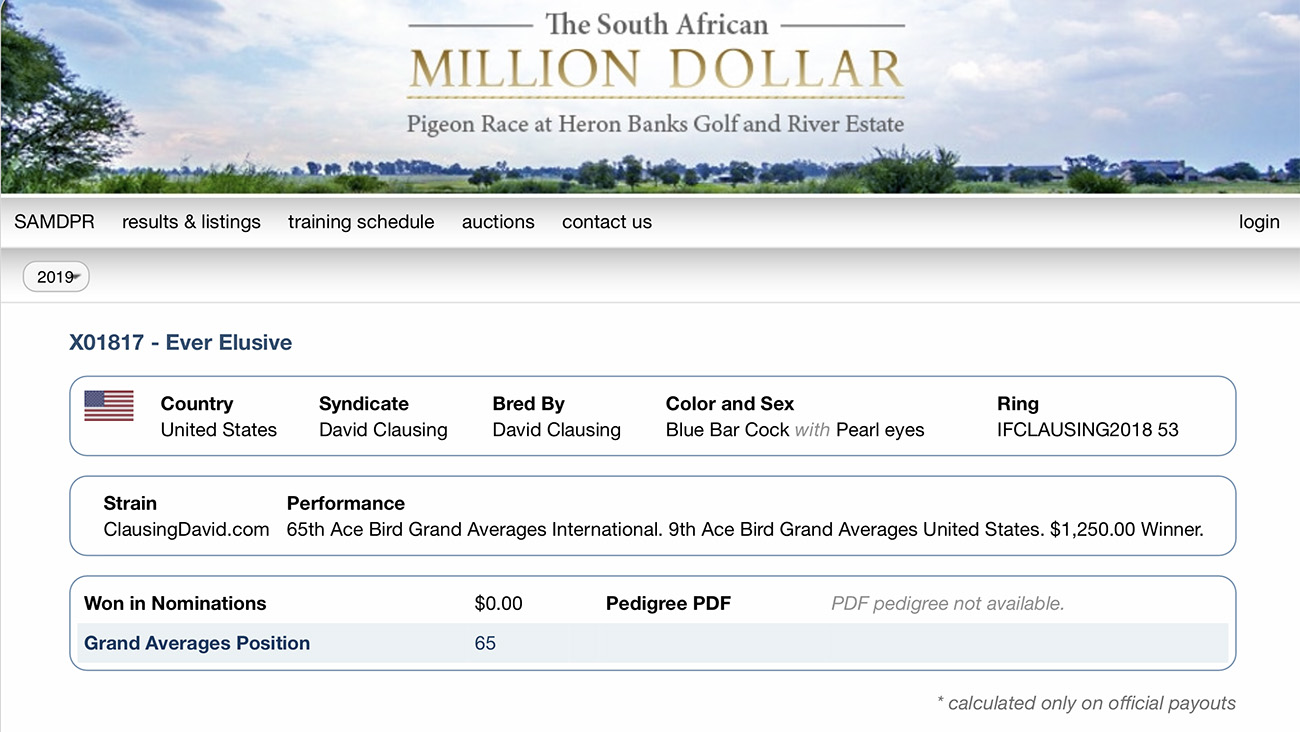Click David Clausing under Bred By

556,430
